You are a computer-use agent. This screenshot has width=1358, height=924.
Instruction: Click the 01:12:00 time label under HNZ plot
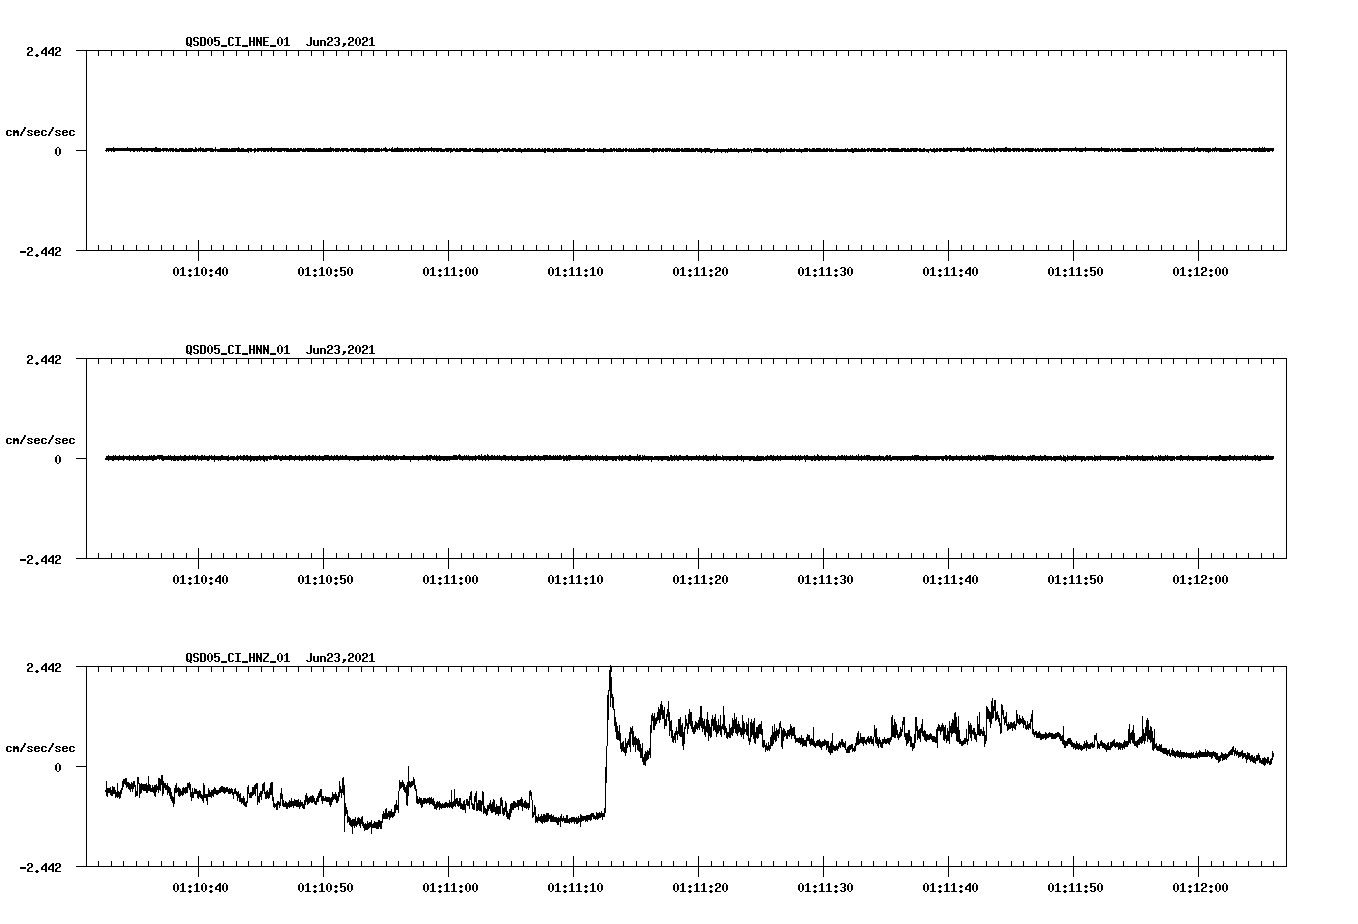pyautogui.click(x=1200, y=888)
